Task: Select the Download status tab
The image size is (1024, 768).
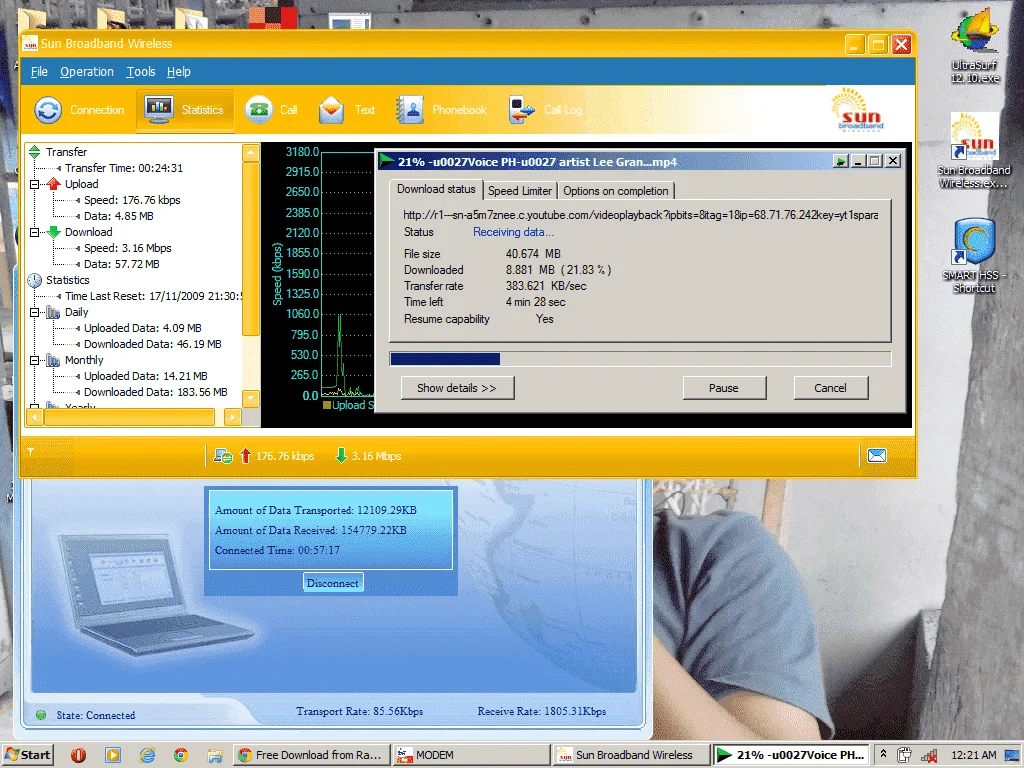Action: click(x=436, y=189)
